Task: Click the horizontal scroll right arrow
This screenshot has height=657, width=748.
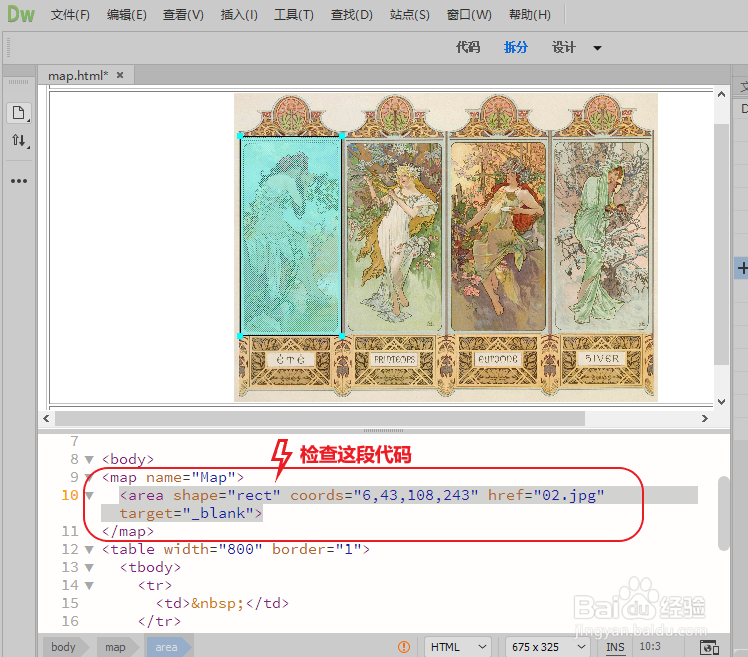Action: click(x=705, y=418)
